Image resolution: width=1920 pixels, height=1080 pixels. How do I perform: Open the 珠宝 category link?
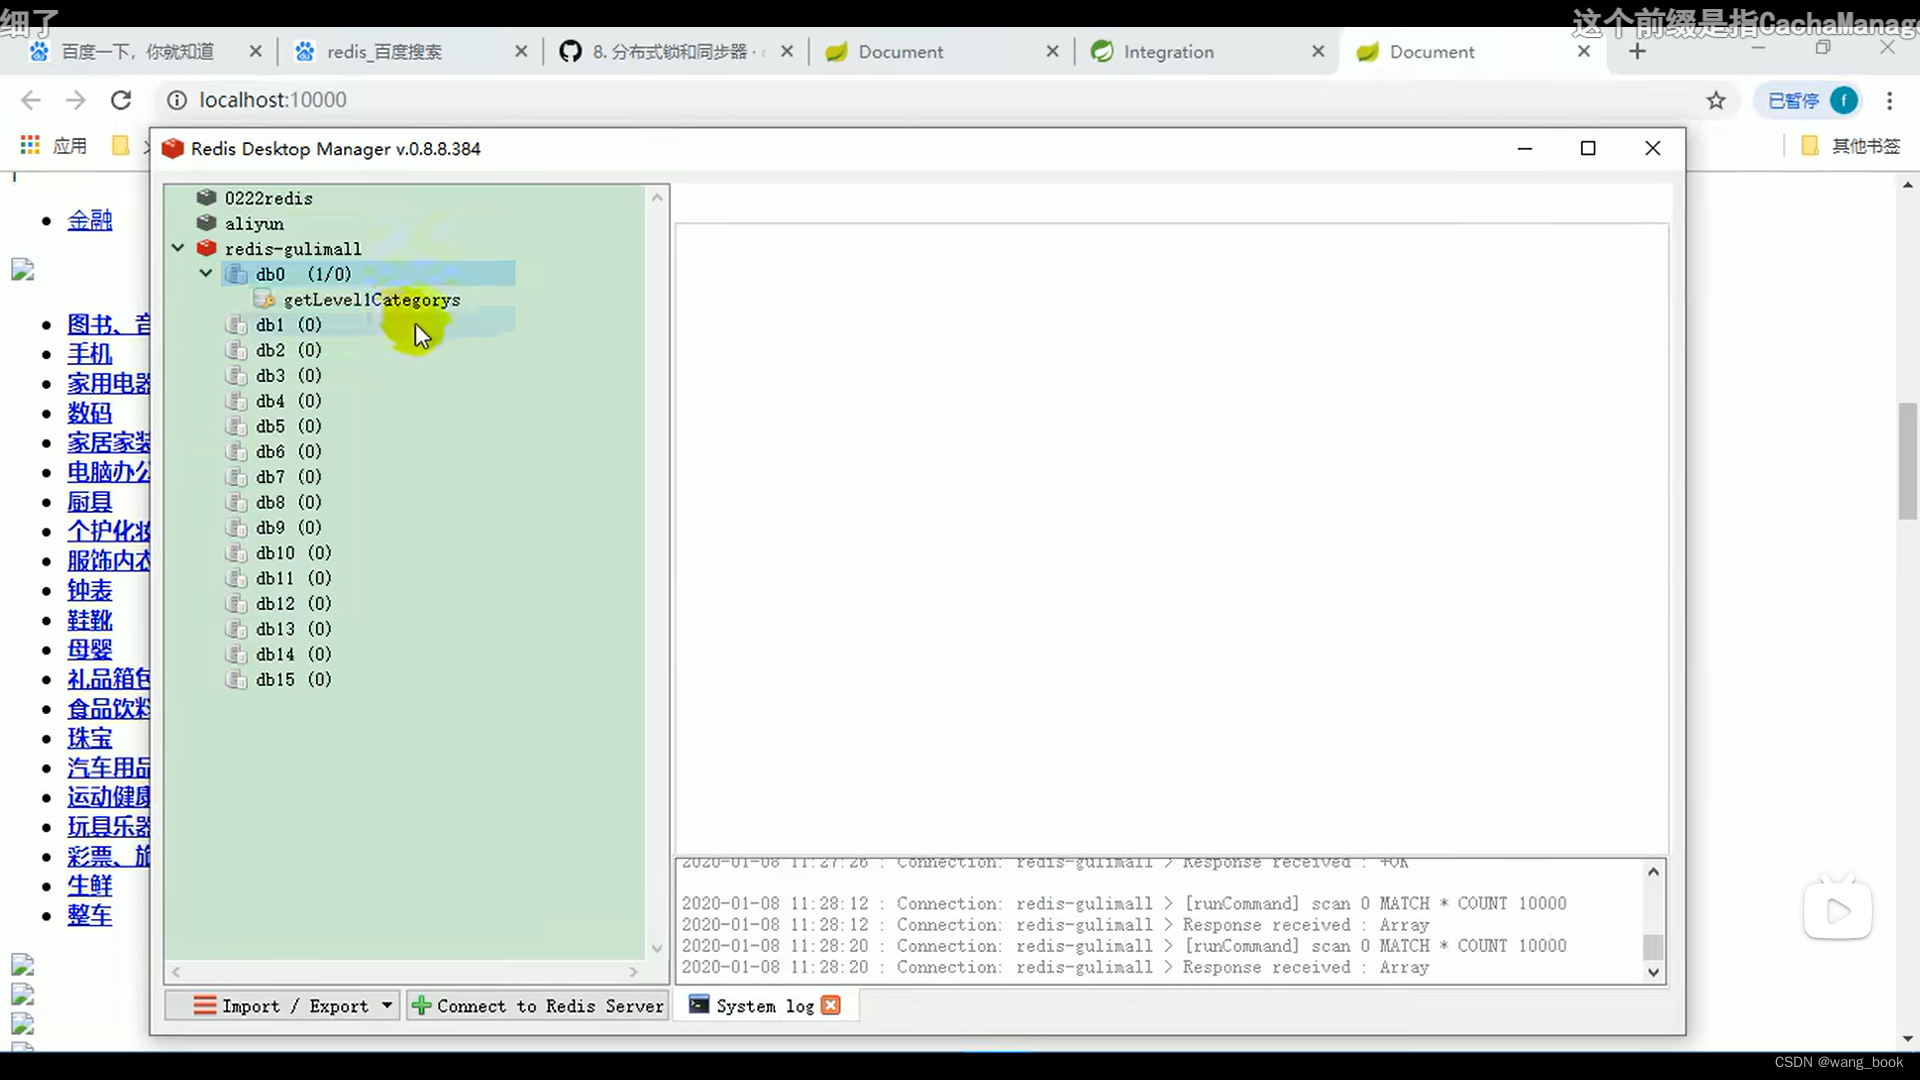(x=90, y=738)
